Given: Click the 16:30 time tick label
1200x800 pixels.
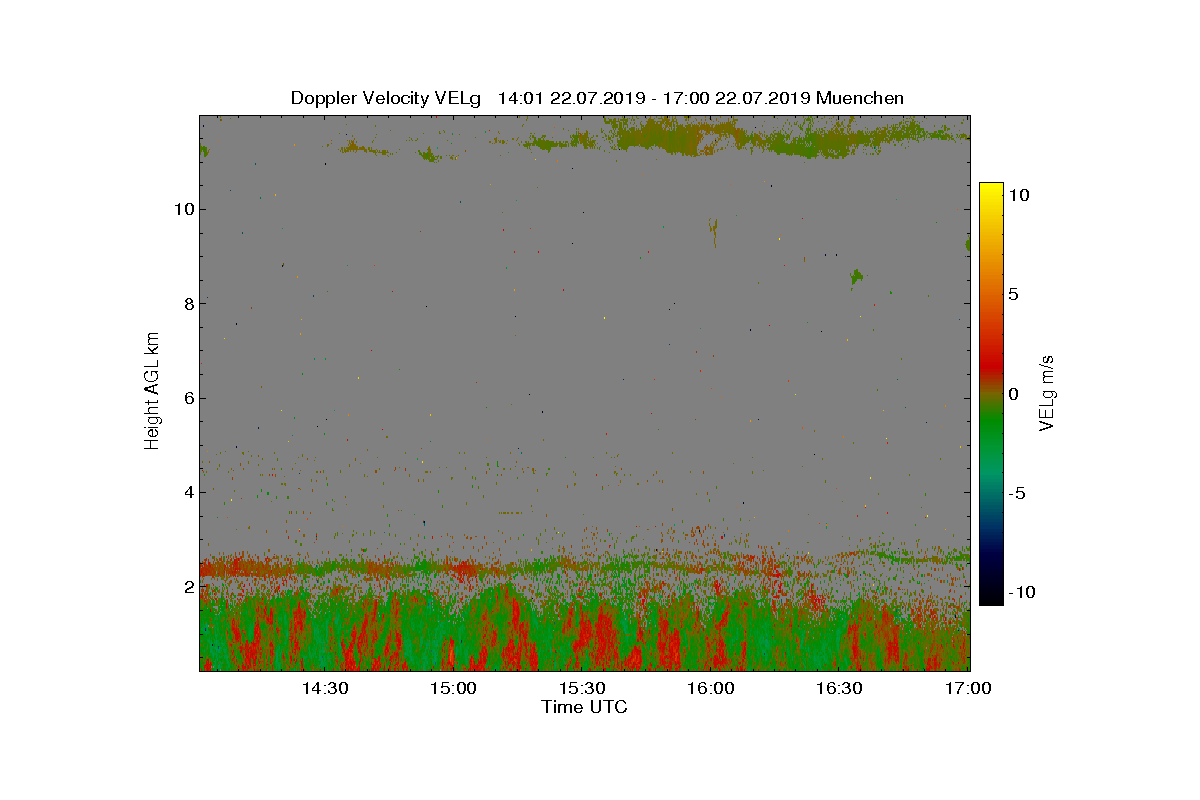Looking at the screenshot, I should [841, 689].
